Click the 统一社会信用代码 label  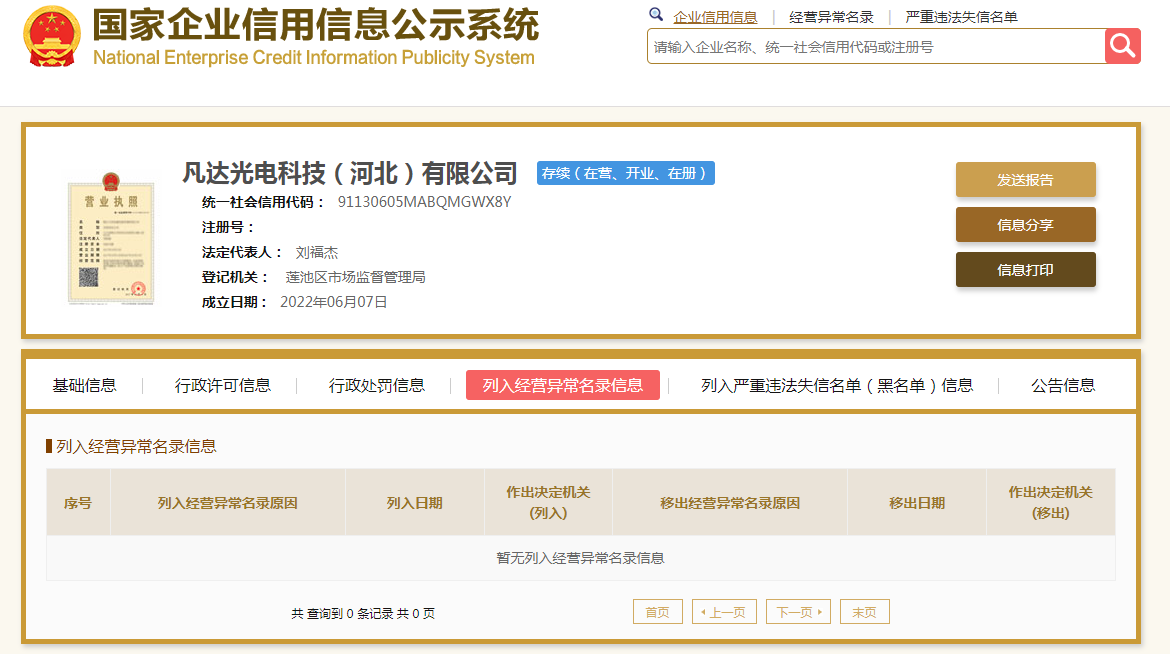click(x=263, y=202)
